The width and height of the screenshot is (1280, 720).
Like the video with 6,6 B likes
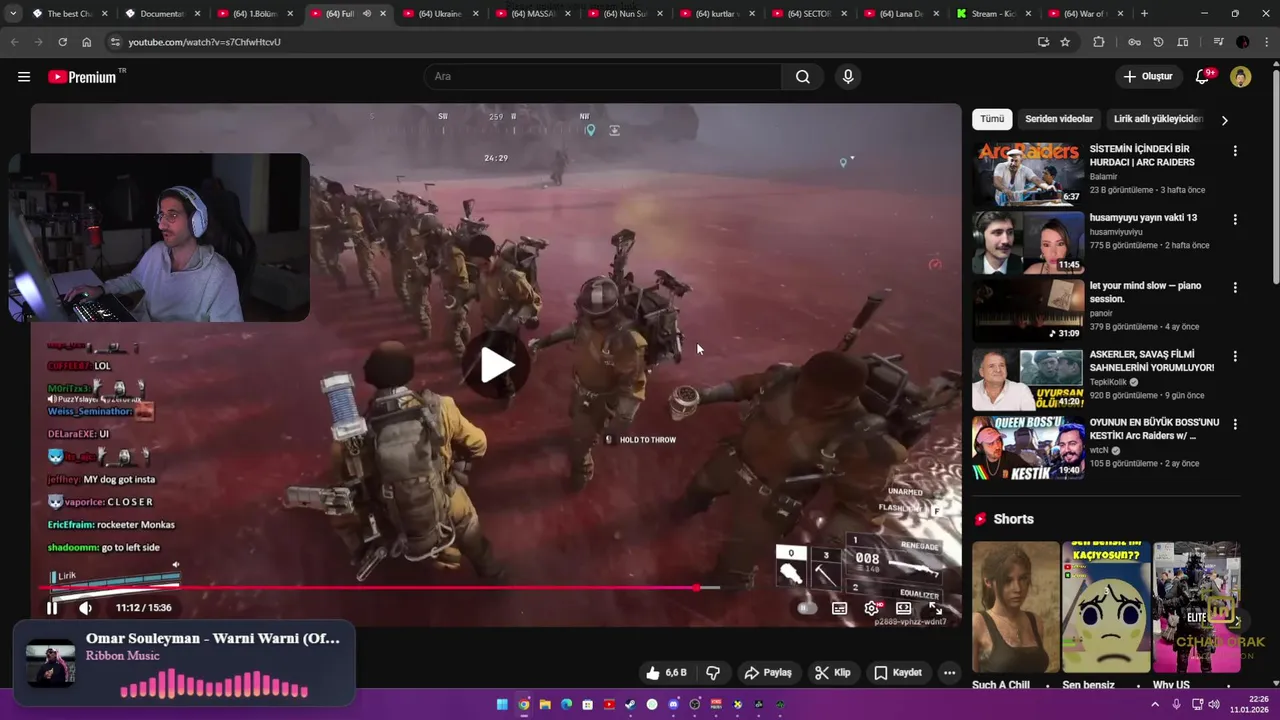pyautogui.click(x=665, y=673)
